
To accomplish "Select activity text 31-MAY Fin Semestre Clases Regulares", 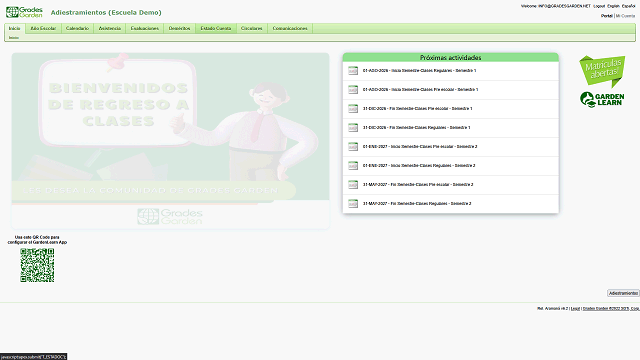I will click(417, 203).
